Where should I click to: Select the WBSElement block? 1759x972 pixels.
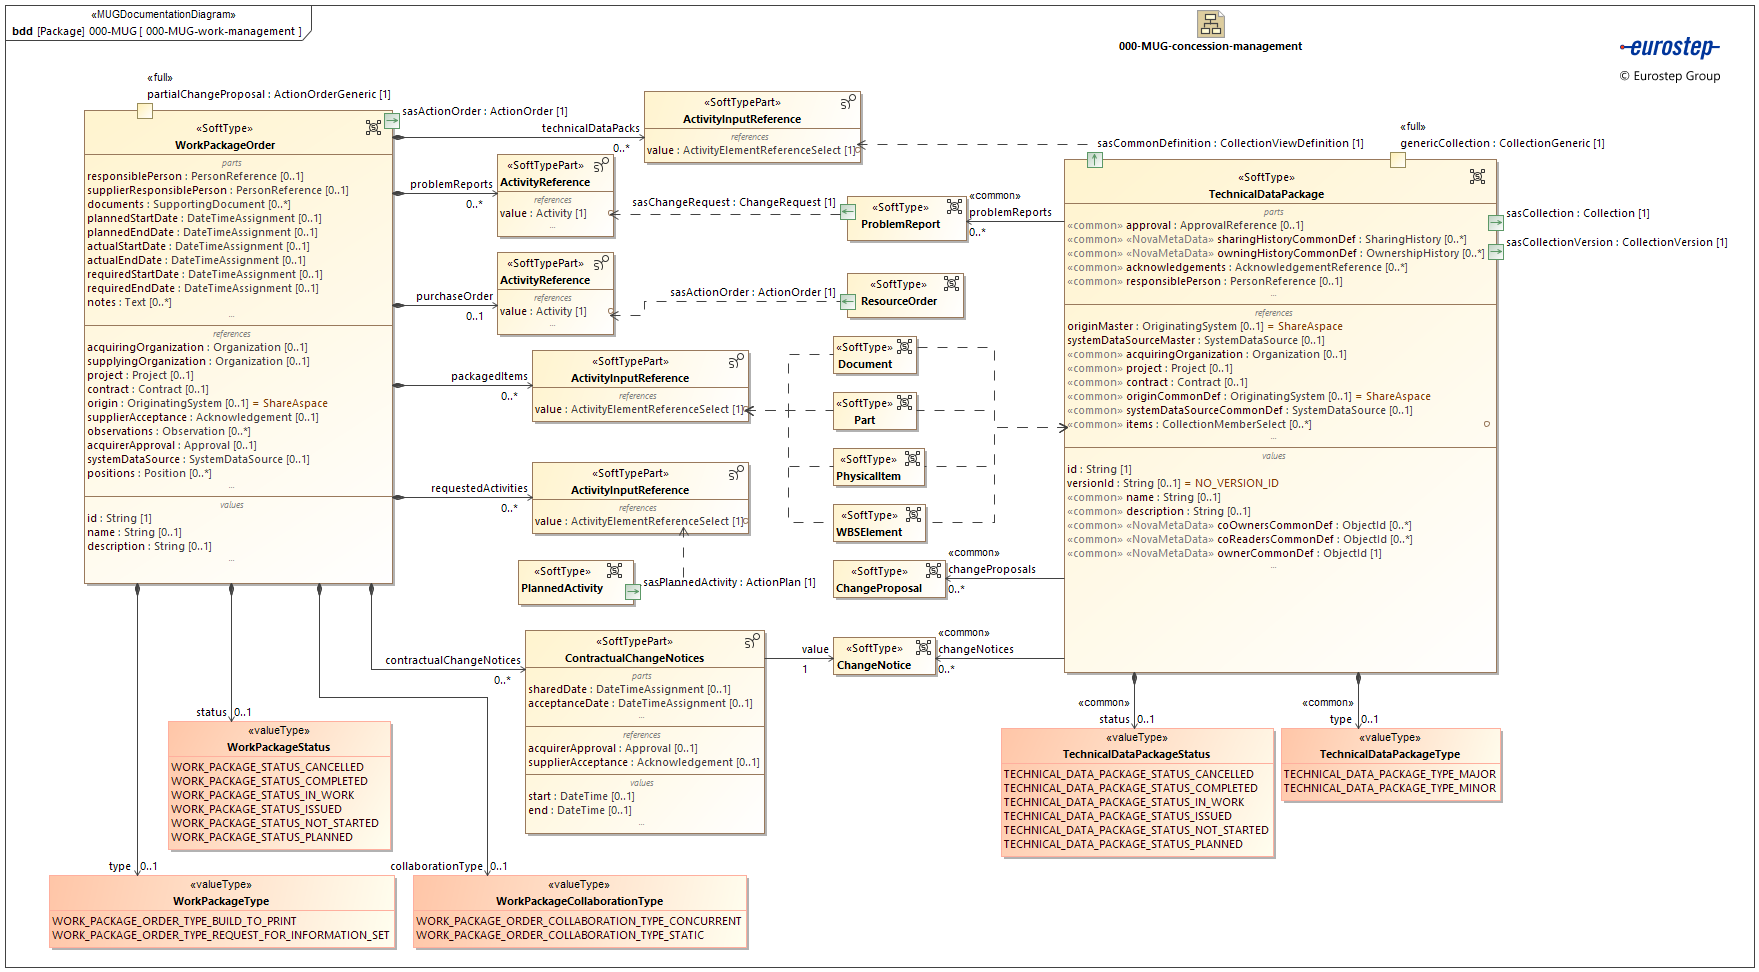coord(879,523)
